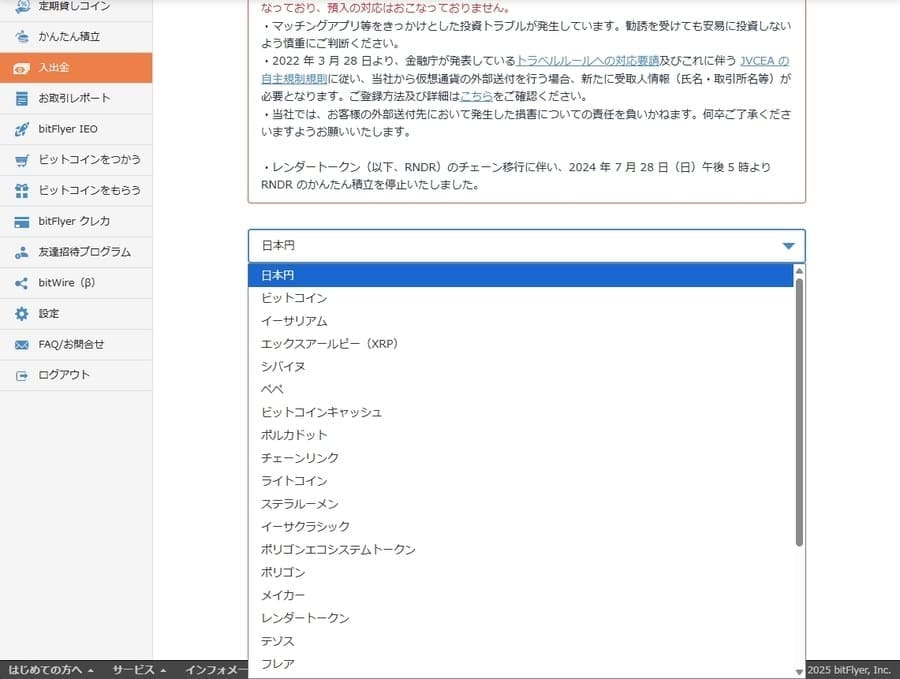Click the bitFlyer IEO rocket icon
Viewport: 900px width, 679px height.
tap(22, 129)
